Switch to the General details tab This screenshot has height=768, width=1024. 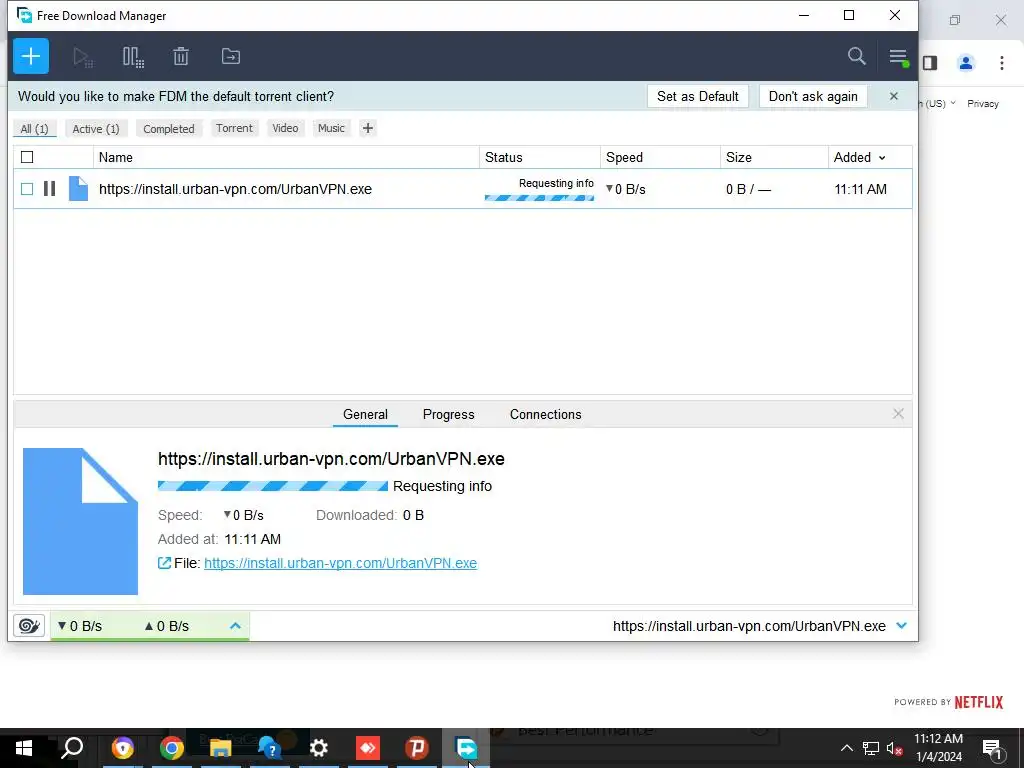coord(365,414)
